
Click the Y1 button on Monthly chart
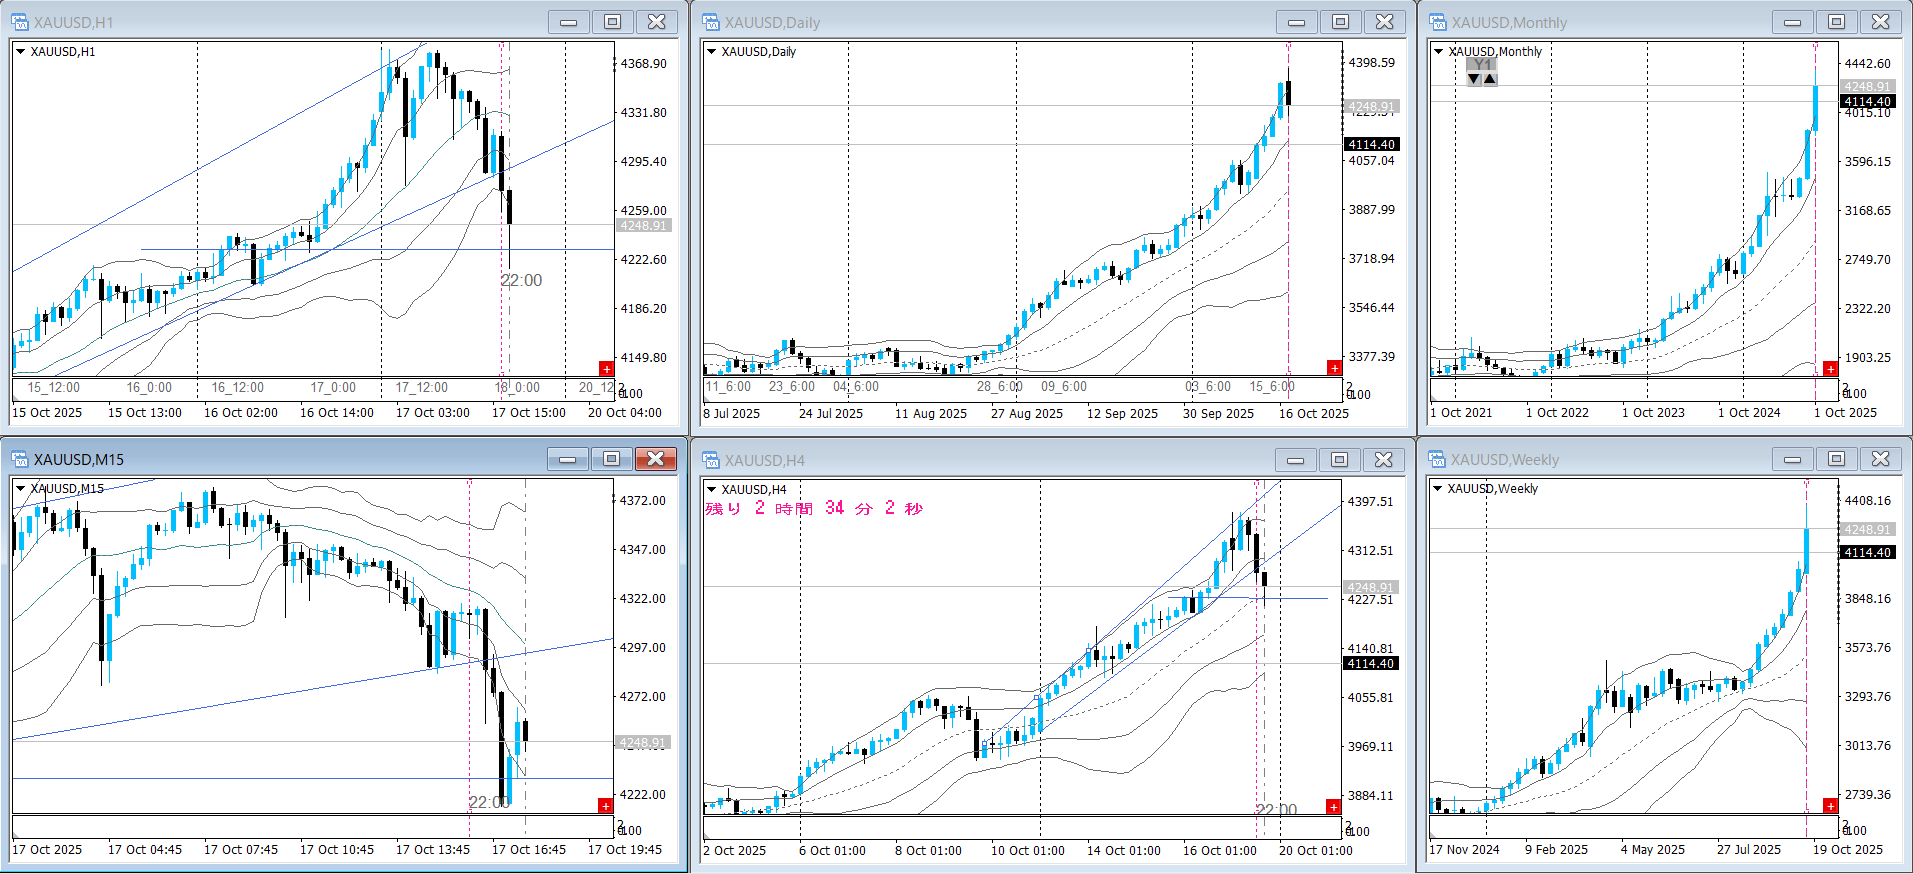[1482, 65]
